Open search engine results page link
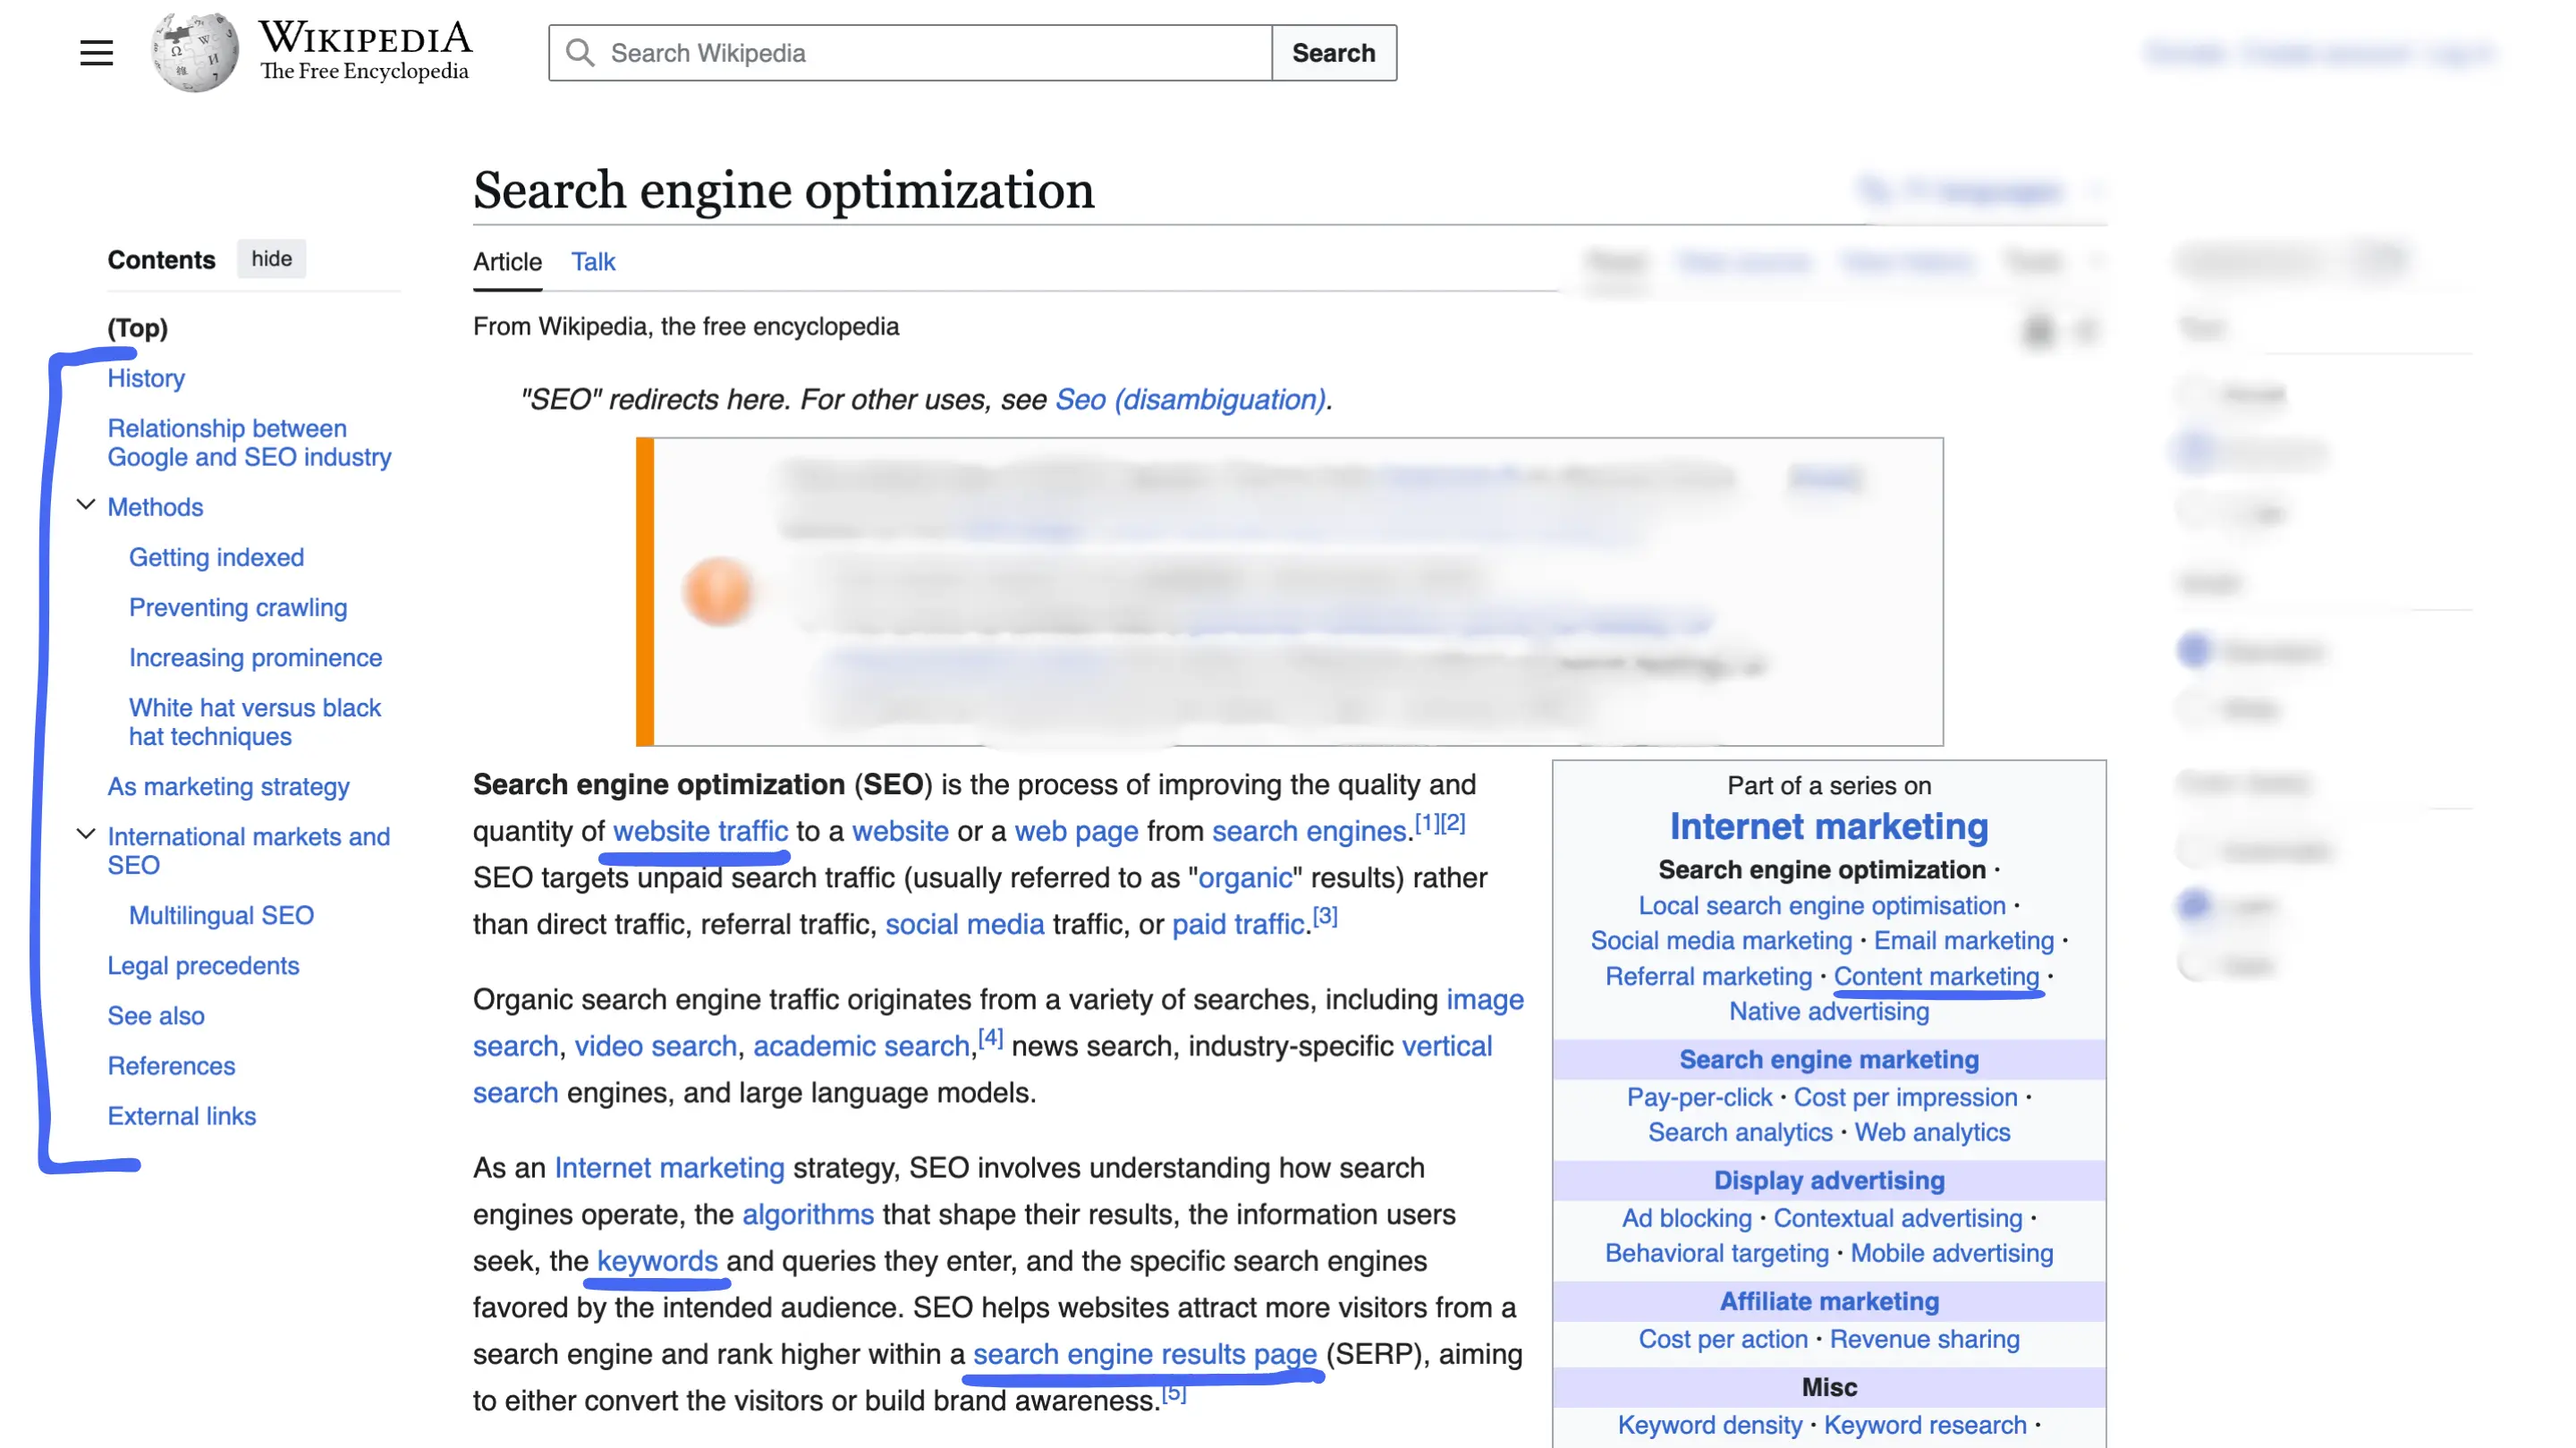 [1144, 1354]
